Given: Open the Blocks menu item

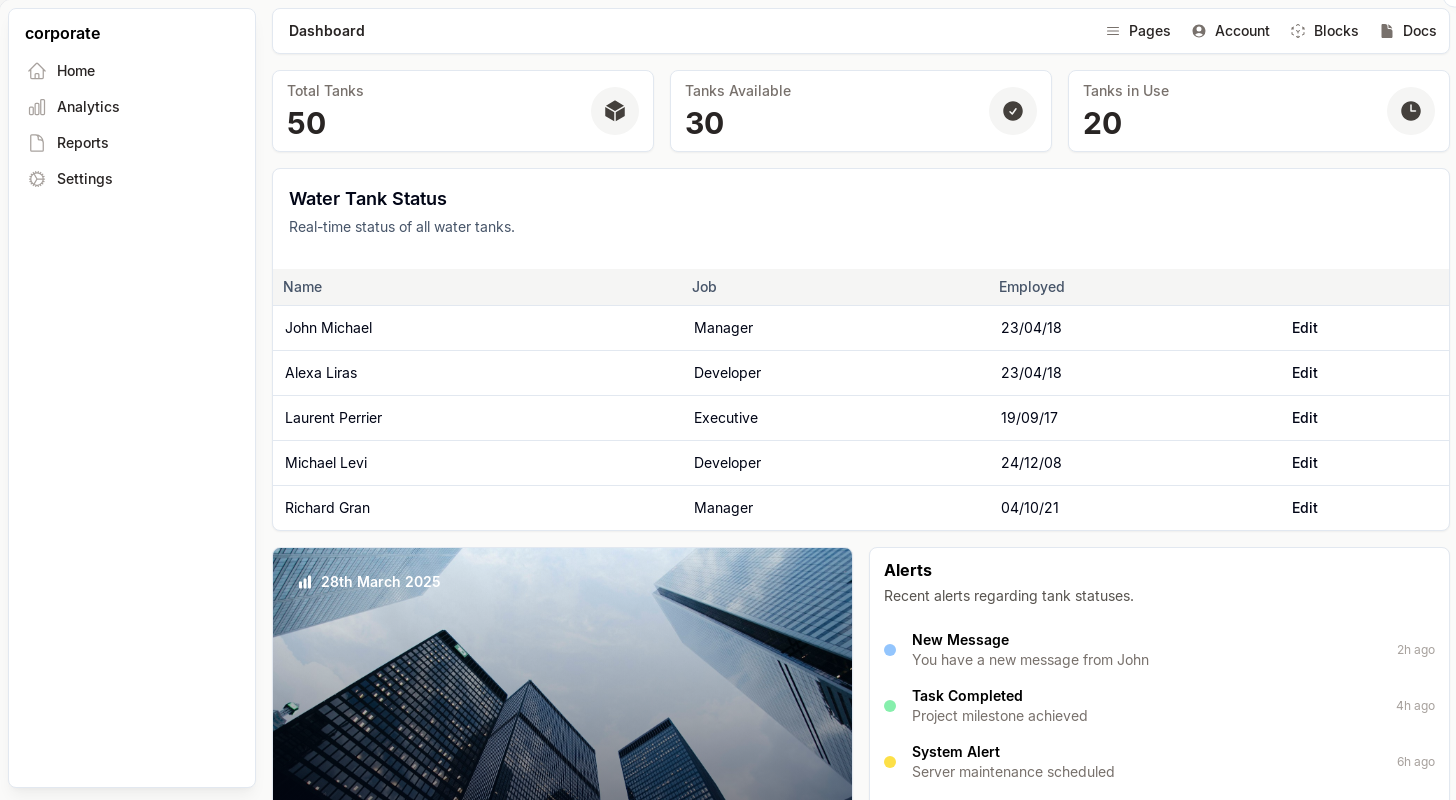Looking at the screenshot, I should pyautogui.click(x=1324, y=31).
